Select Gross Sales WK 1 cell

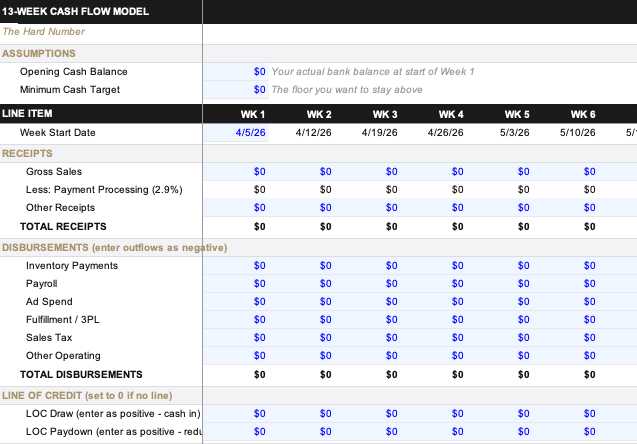tap(236, 171)
